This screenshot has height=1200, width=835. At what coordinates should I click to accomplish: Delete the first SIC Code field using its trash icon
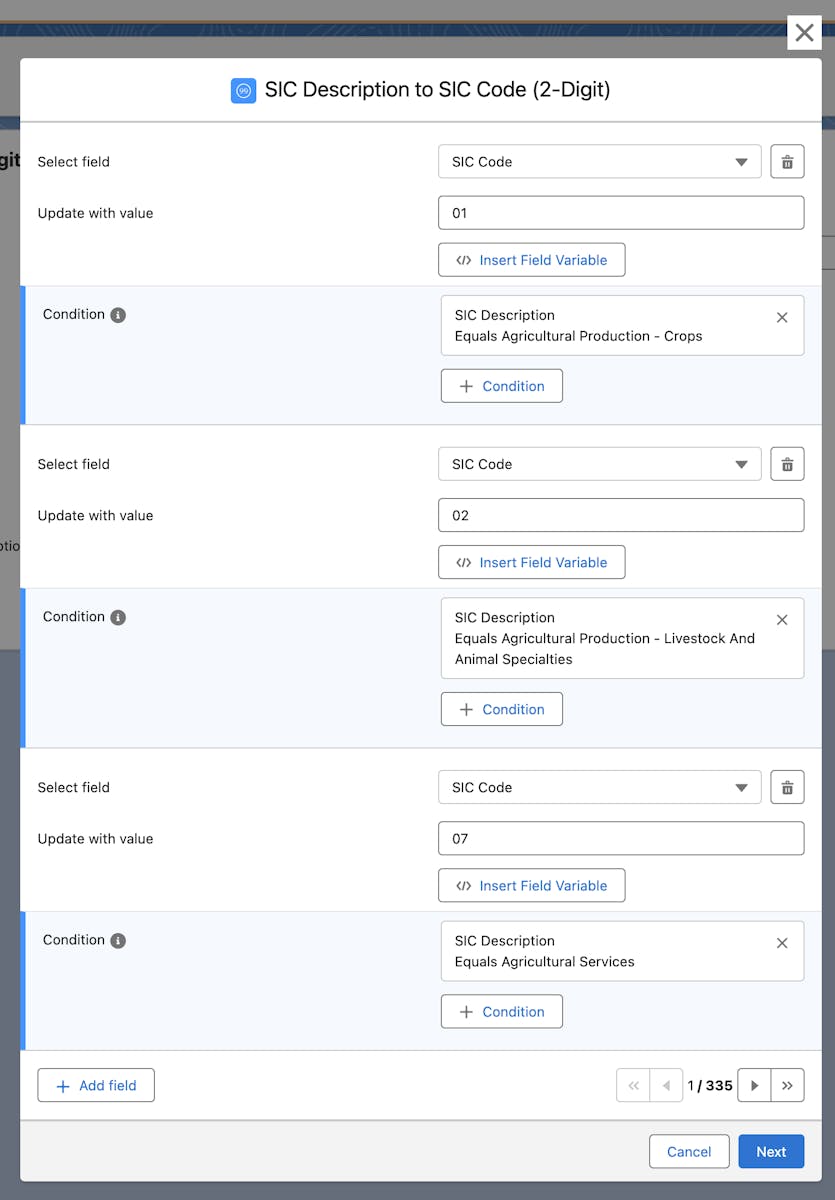[787, 161]
